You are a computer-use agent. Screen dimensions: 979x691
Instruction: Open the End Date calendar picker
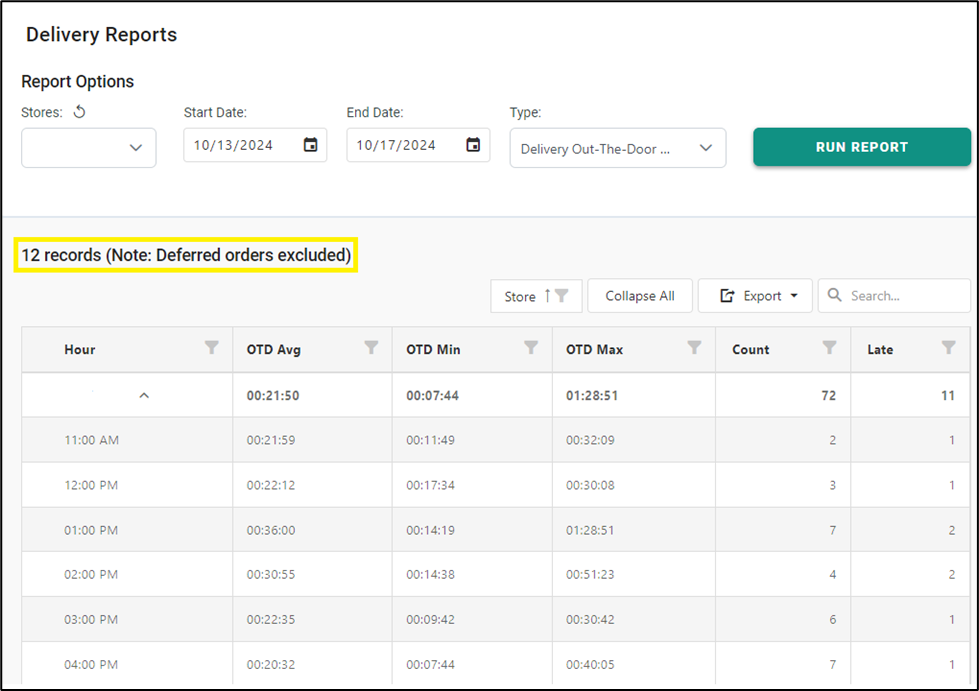[x=473, y=145]
